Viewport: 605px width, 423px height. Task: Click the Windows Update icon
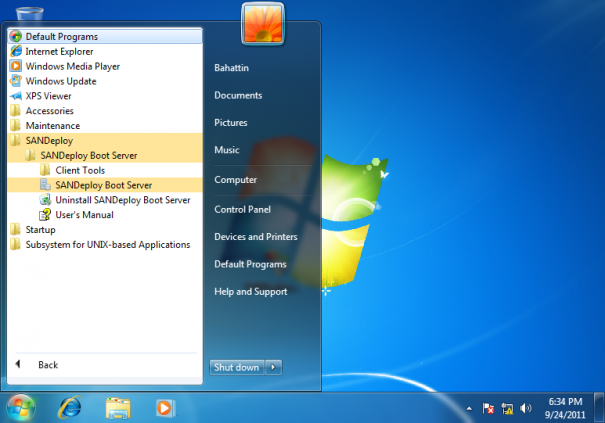click(16, 81)
